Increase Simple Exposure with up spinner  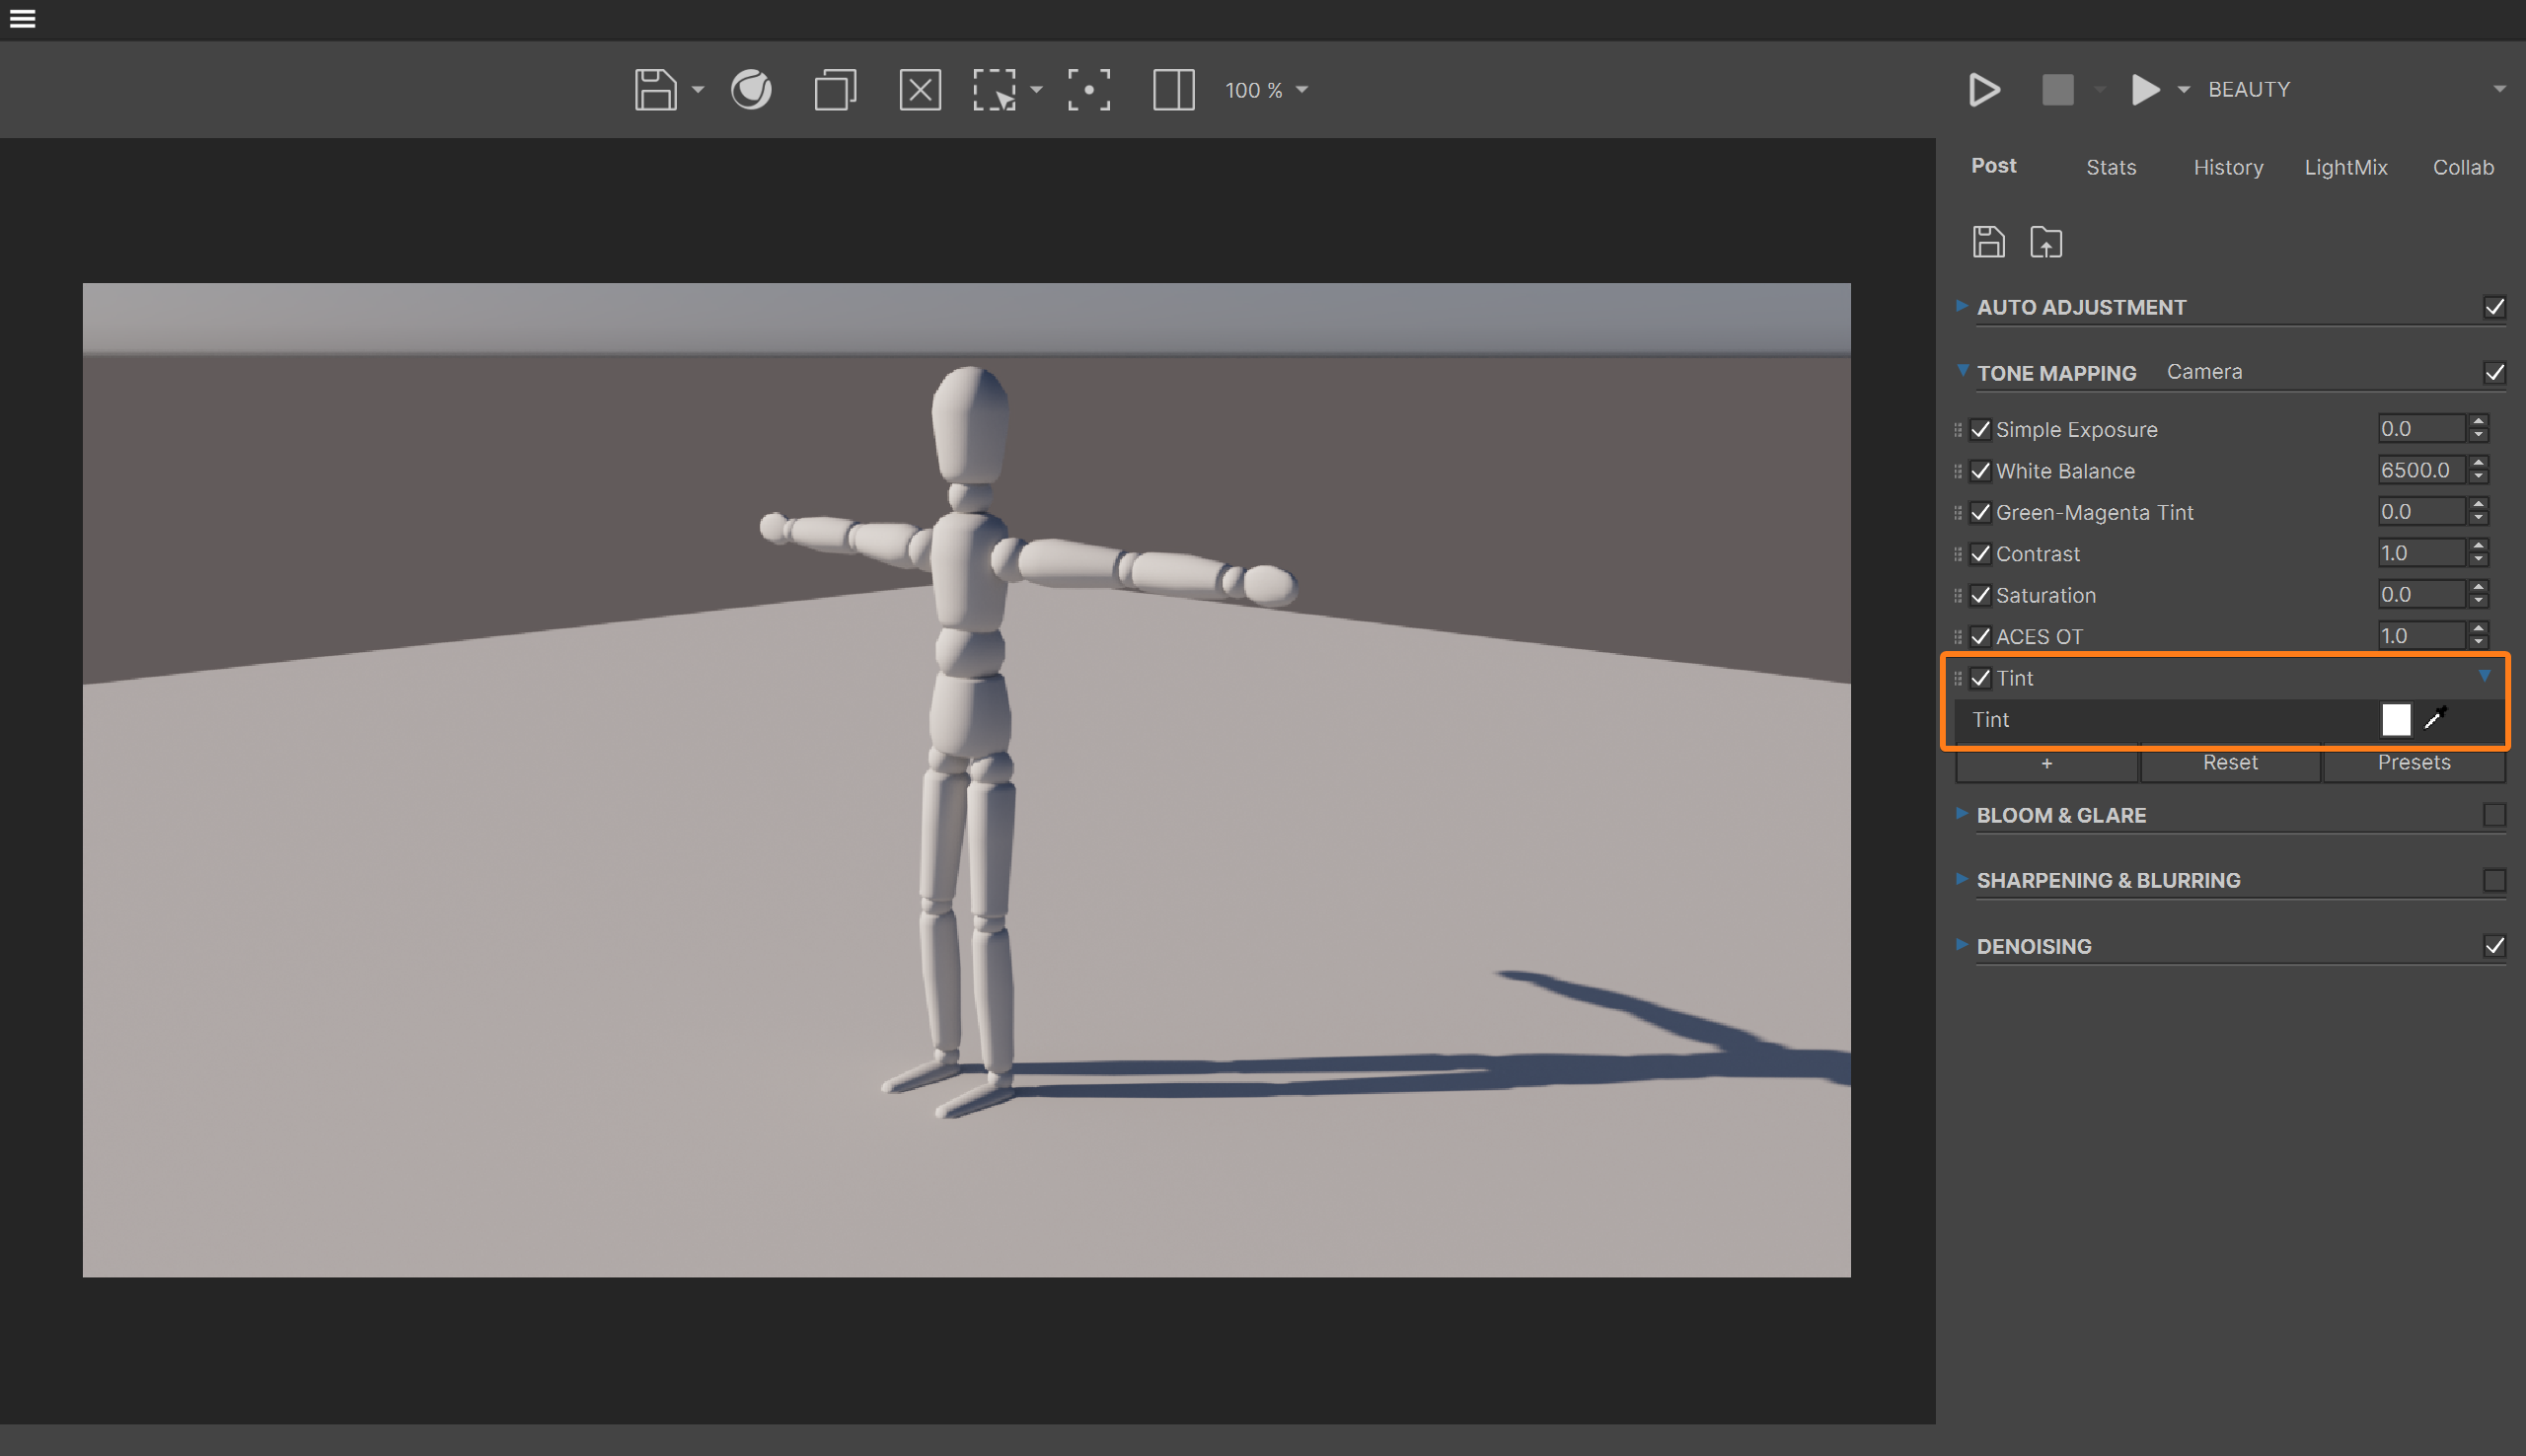(x=2478, y=422)
